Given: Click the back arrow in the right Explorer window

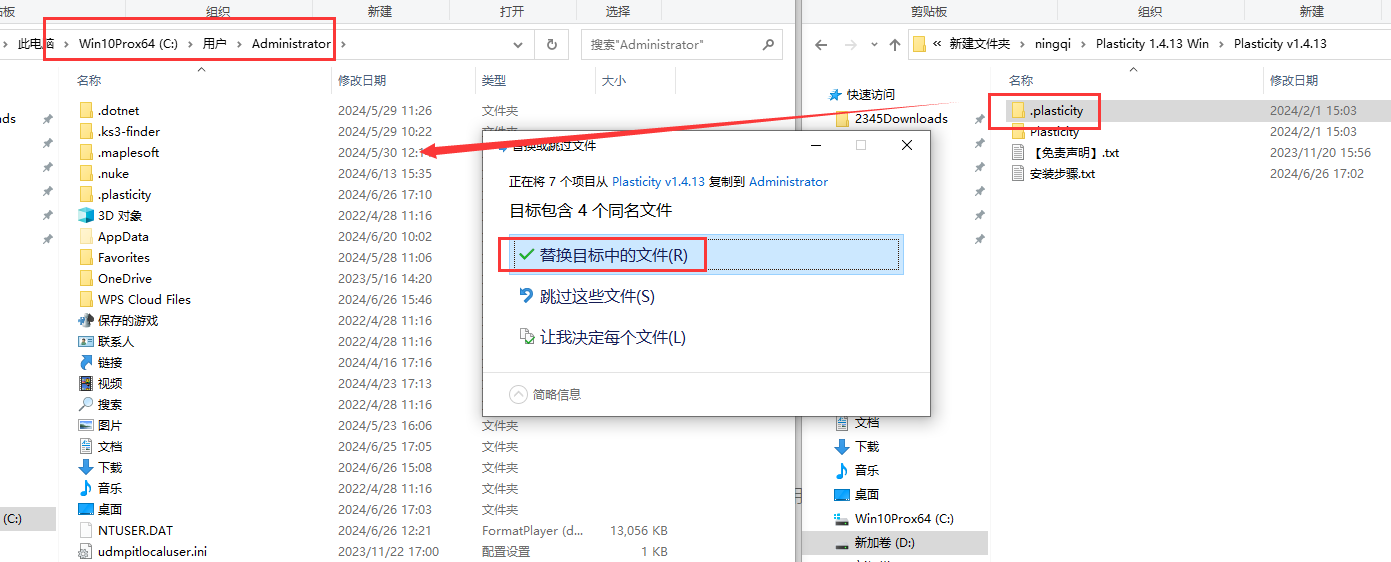Looking at the screenshot, I should [820, 45].
